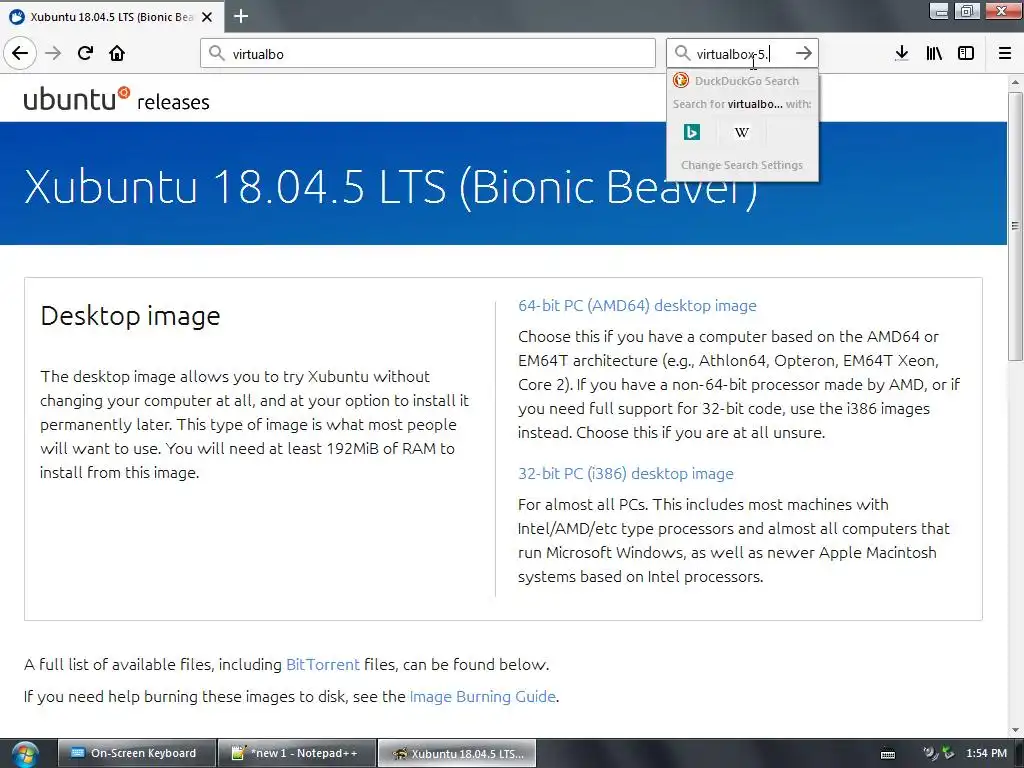The image size is (1024, 768).
Task: Reload the current page
Action: (85, 53)
